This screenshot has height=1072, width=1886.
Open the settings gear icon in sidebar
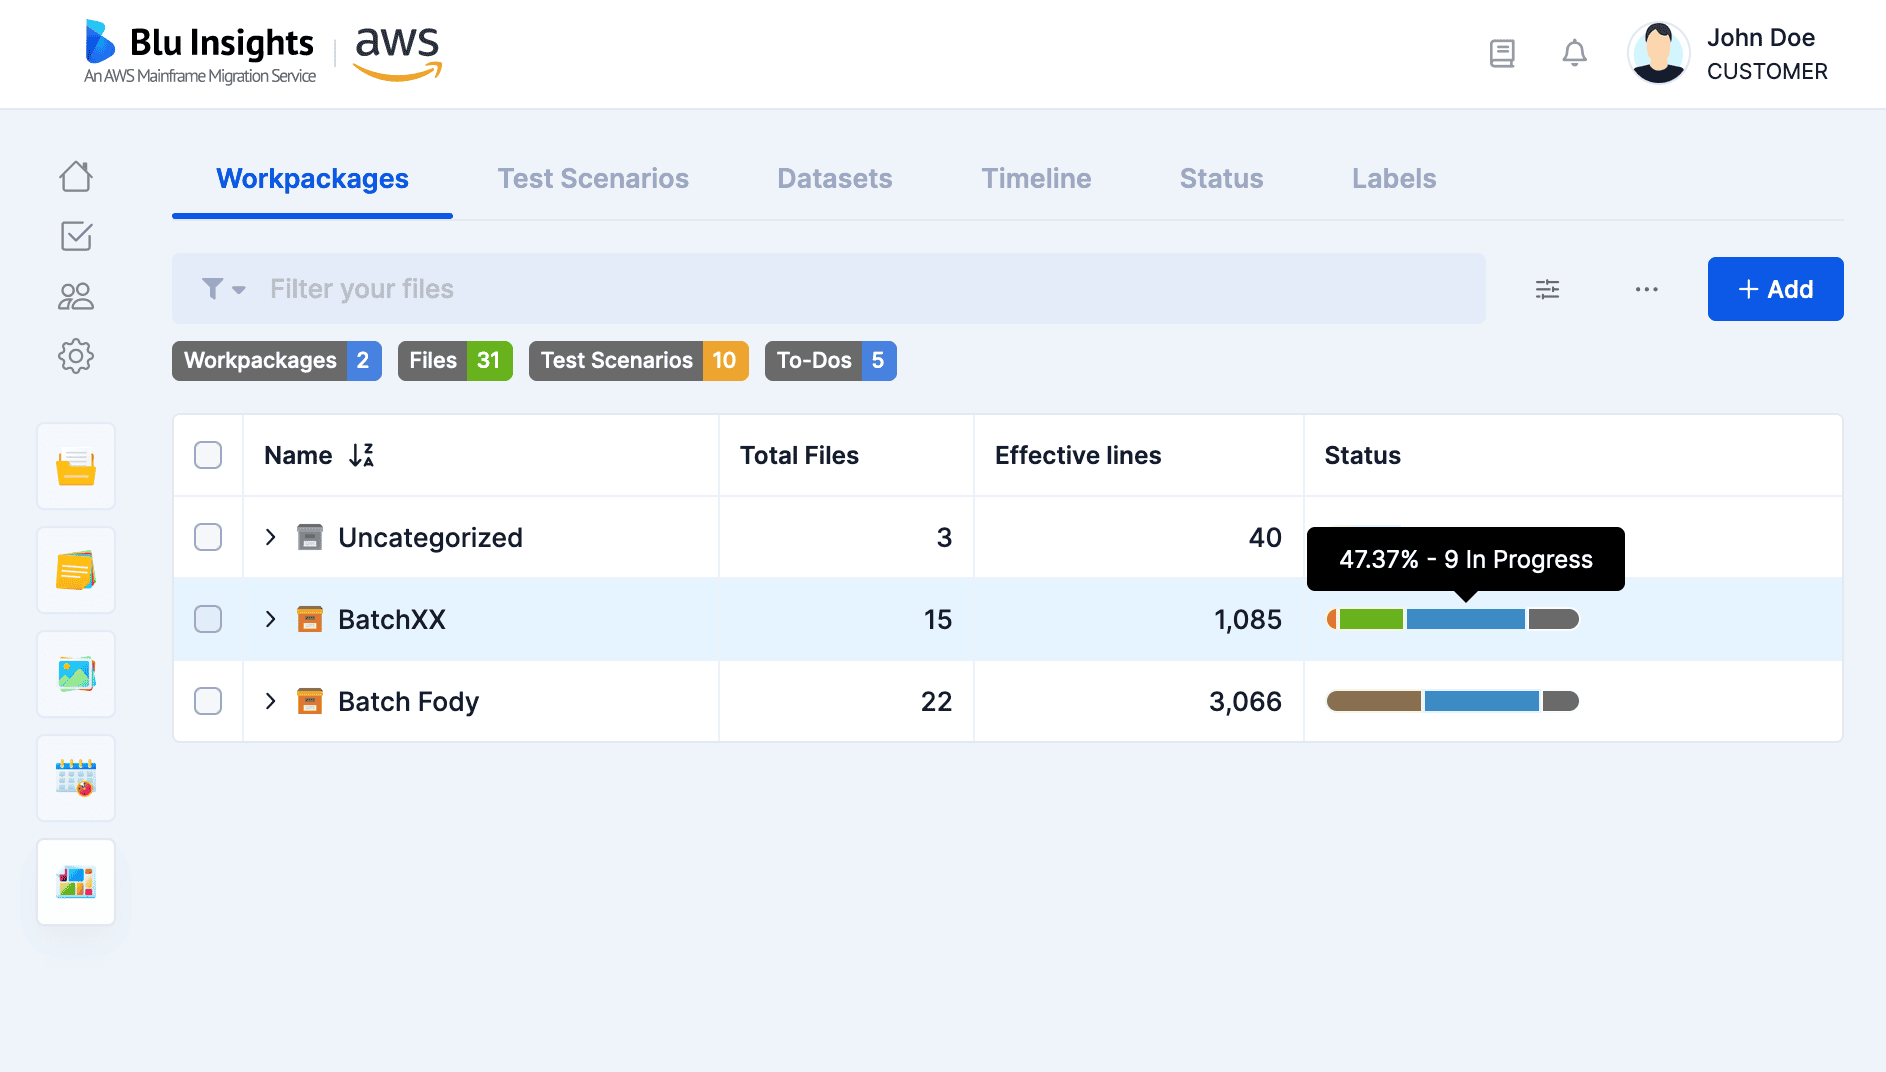pos(76,356)
